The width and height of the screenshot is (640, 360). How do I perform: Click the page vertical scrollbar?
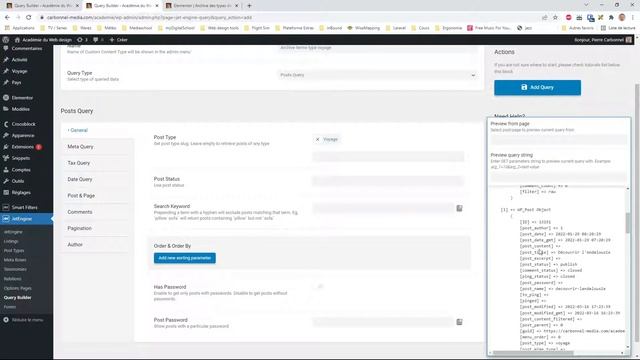pos(637,212)
